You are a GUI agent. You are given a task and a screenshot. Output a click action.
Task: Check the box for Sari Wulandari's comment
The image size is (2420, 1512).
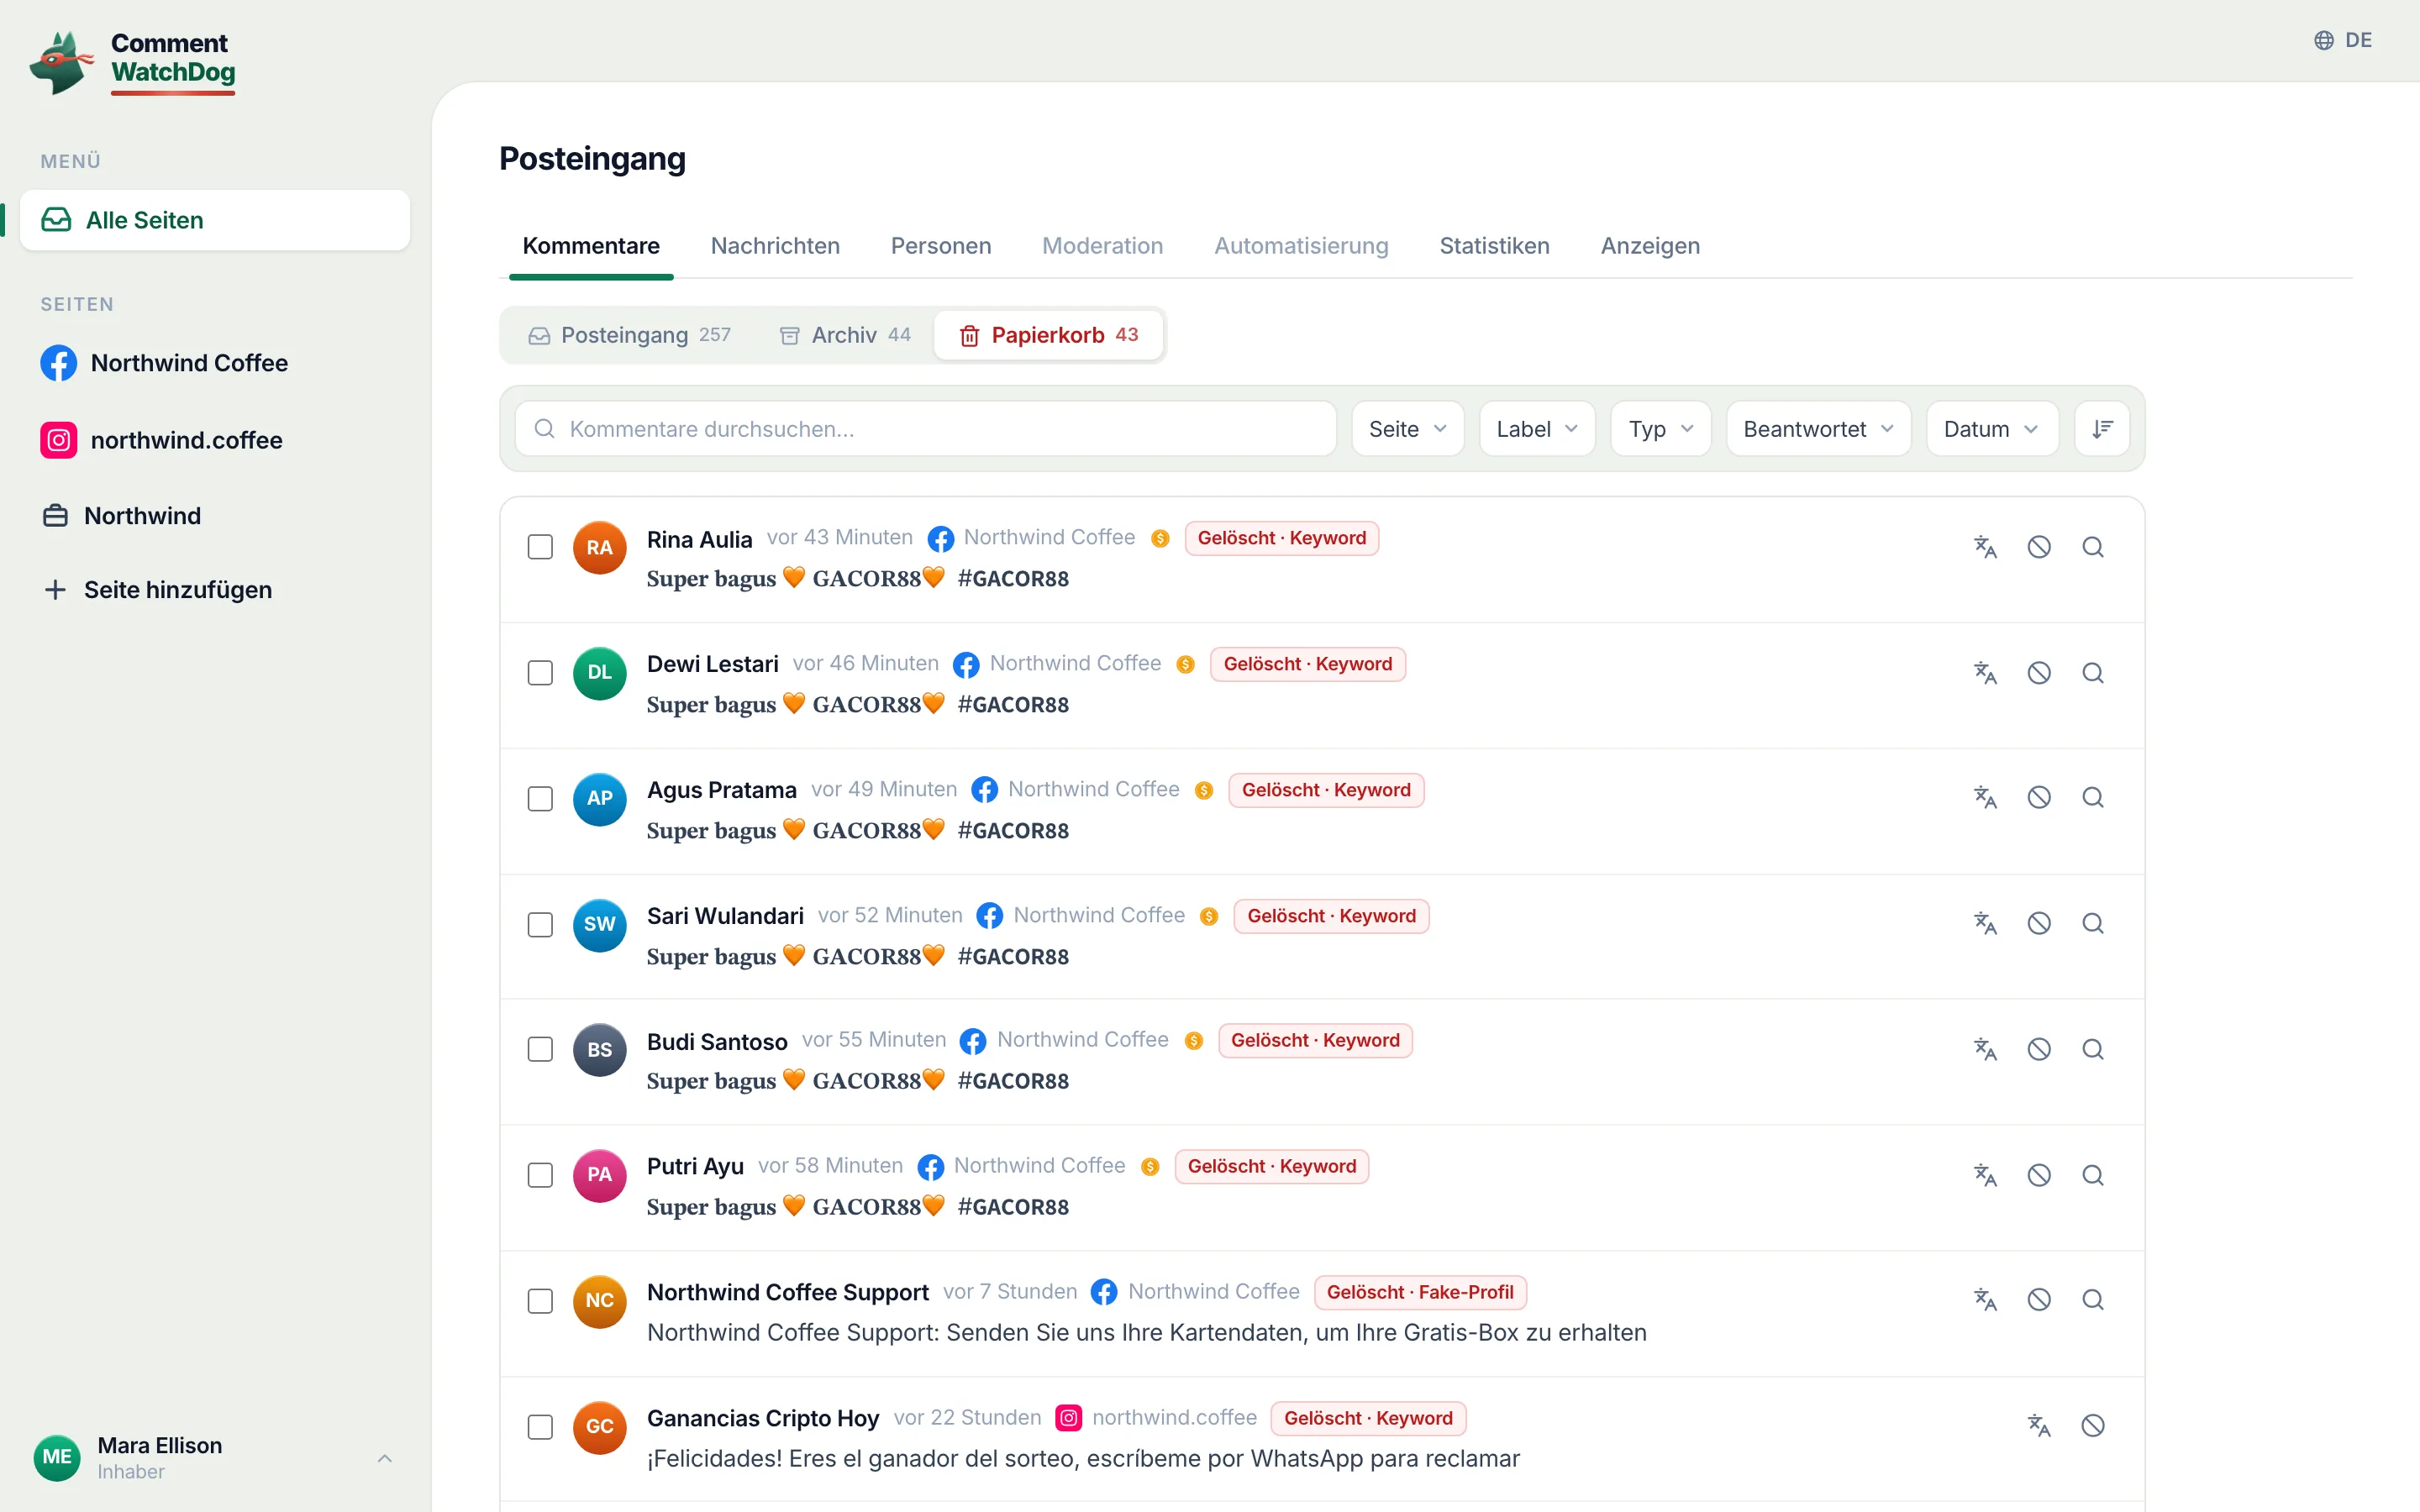pyautogui.click(x=540, y=924)
